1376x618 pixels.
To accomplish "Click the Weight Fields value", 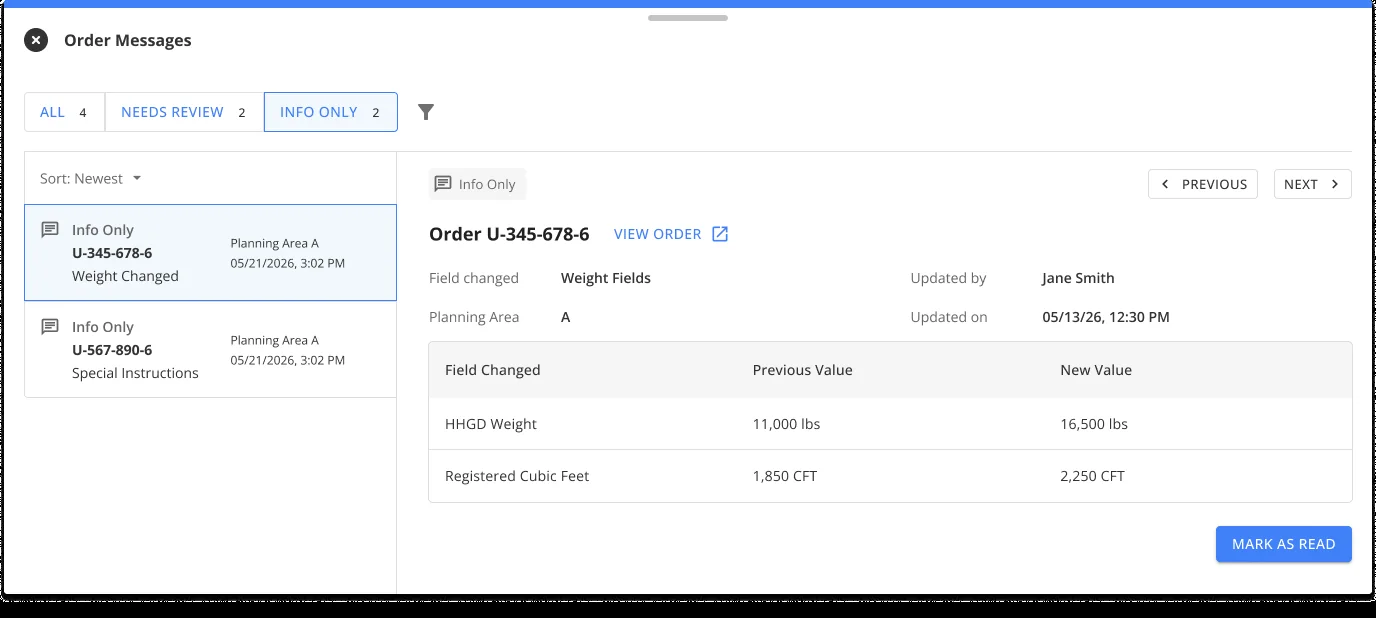I will (x=606, y=278).
